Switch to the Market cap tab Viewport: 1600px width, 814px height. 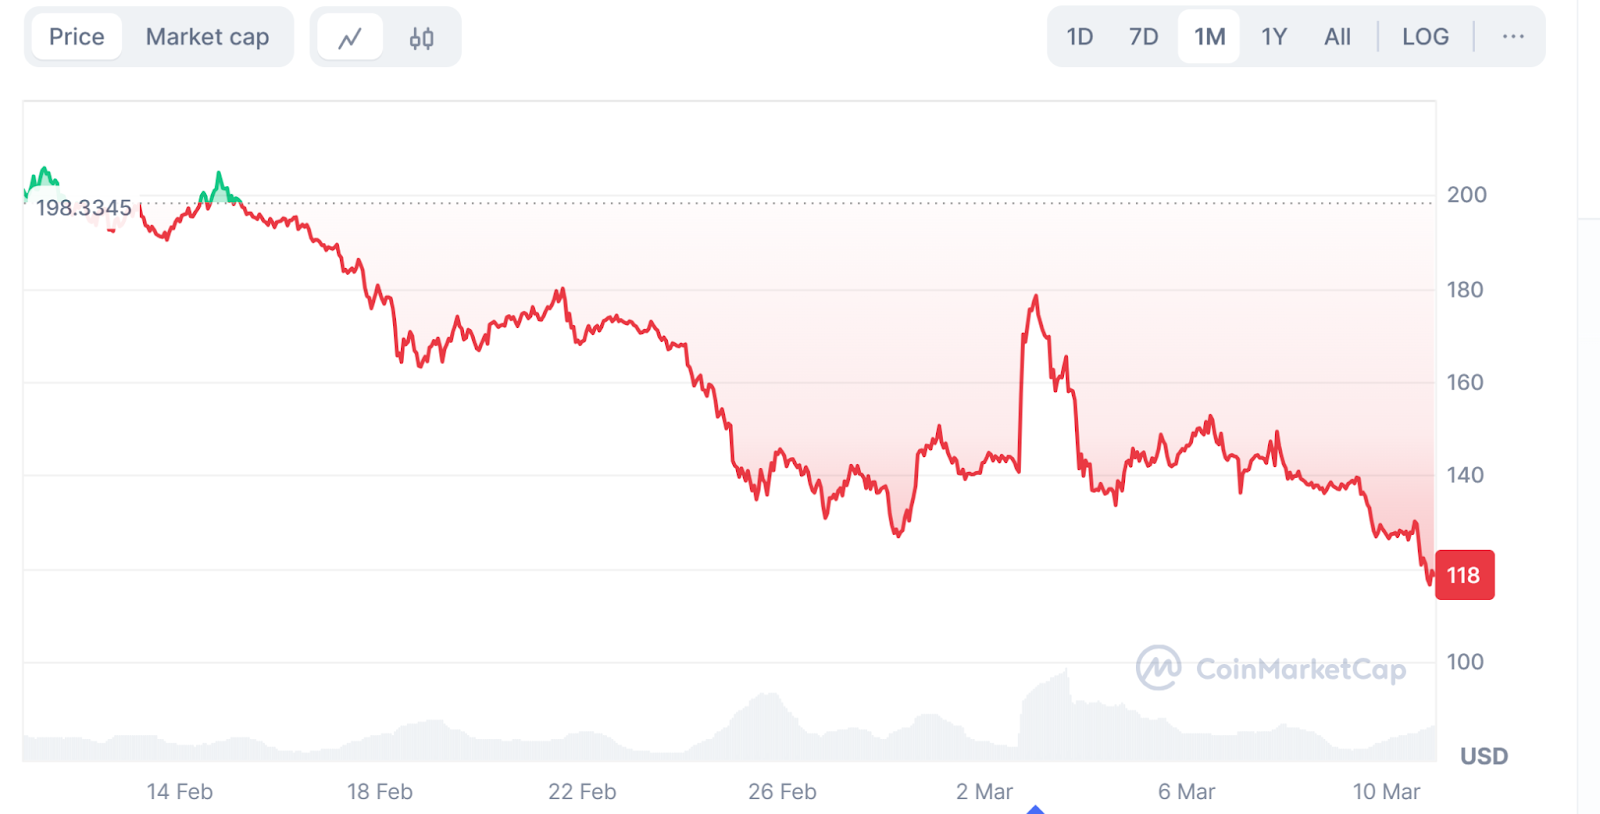207,37
